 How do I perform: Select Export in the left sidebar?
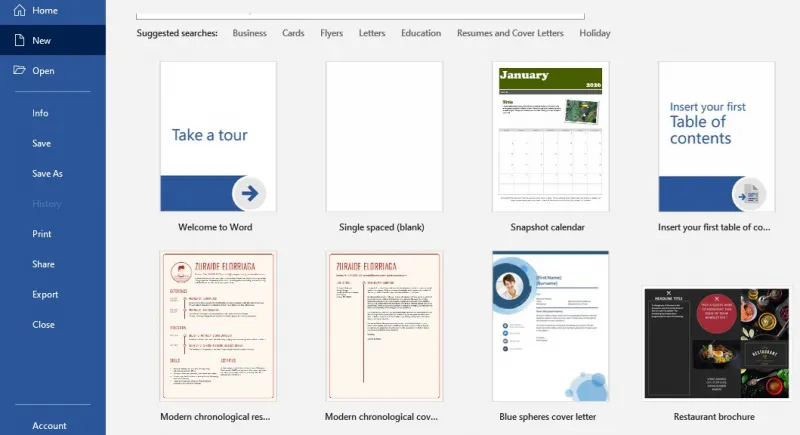(45, 294)
